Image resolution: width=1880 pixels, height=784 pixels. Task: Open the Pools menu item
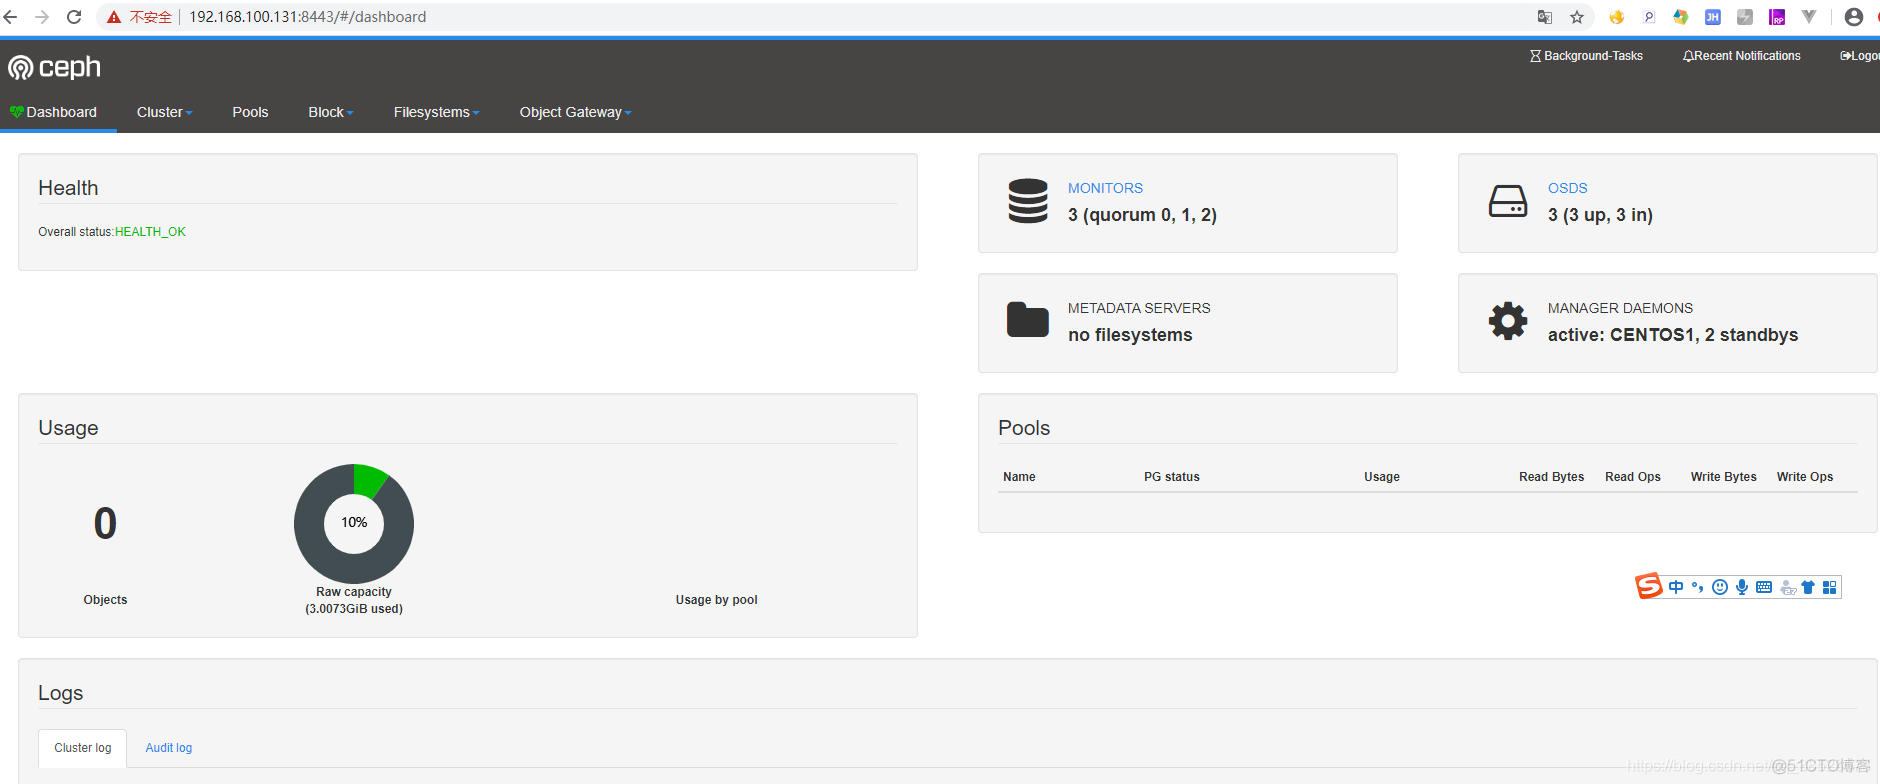click(250, 112)
